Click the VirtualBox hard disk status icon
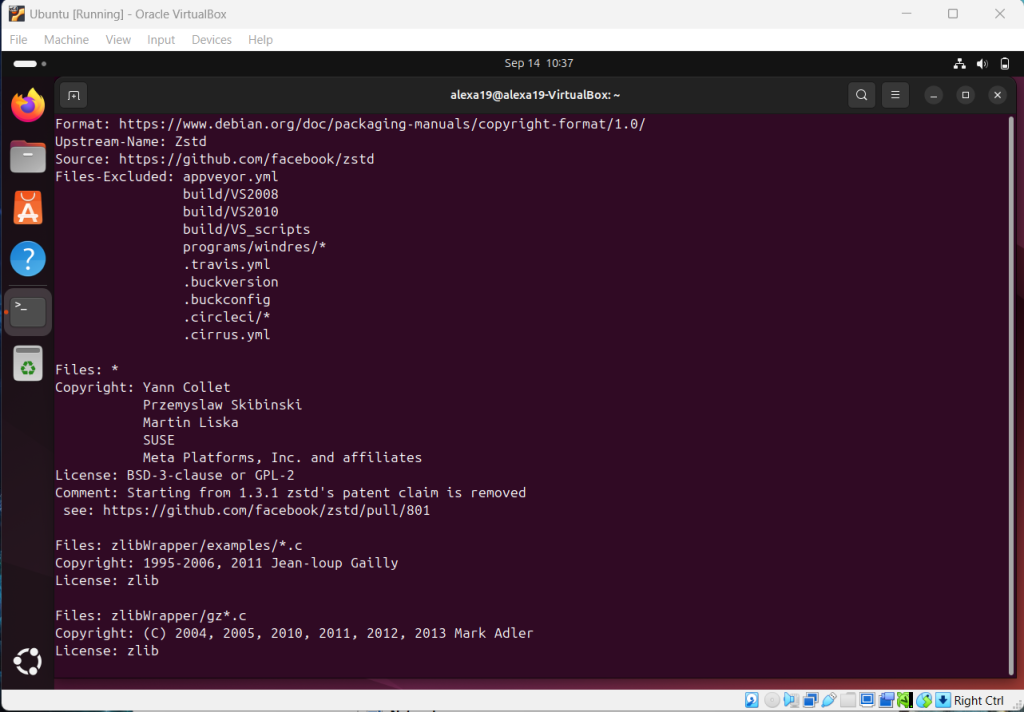Screen dimensions: 1024x712 [x=751, y=700]
